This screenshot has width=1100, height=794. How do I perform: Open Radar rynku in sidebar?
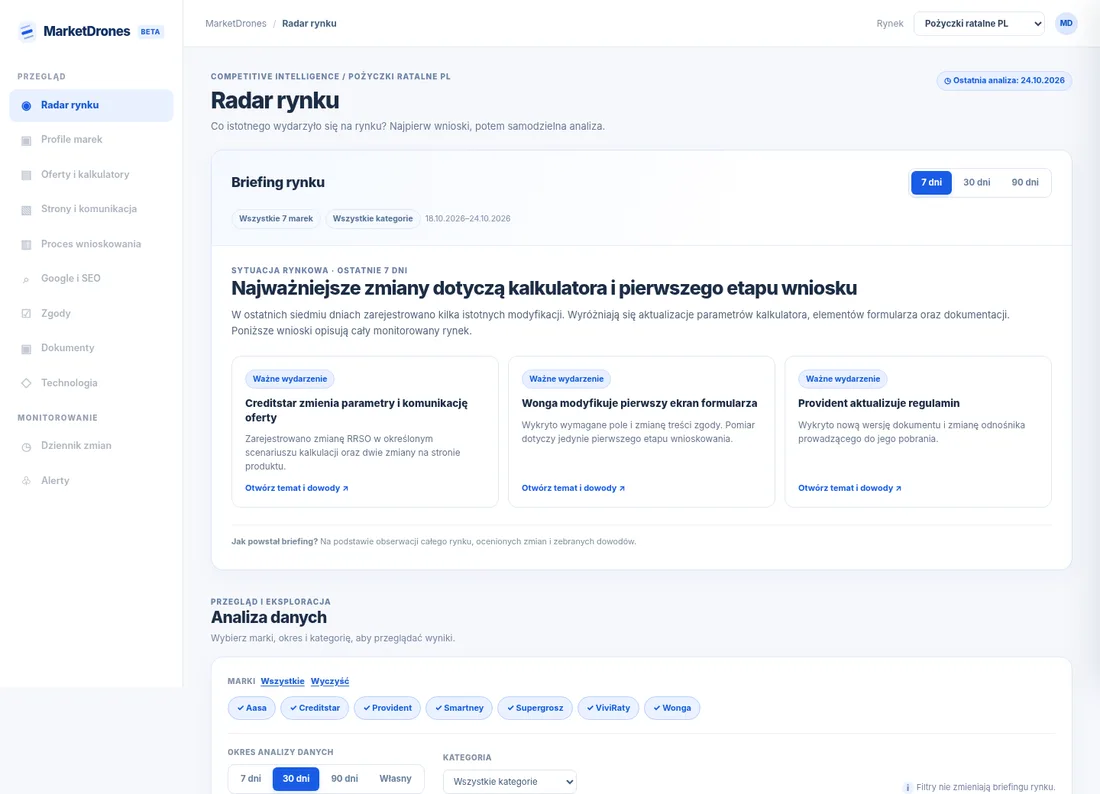pyautogui.click(x=91, y=105)
